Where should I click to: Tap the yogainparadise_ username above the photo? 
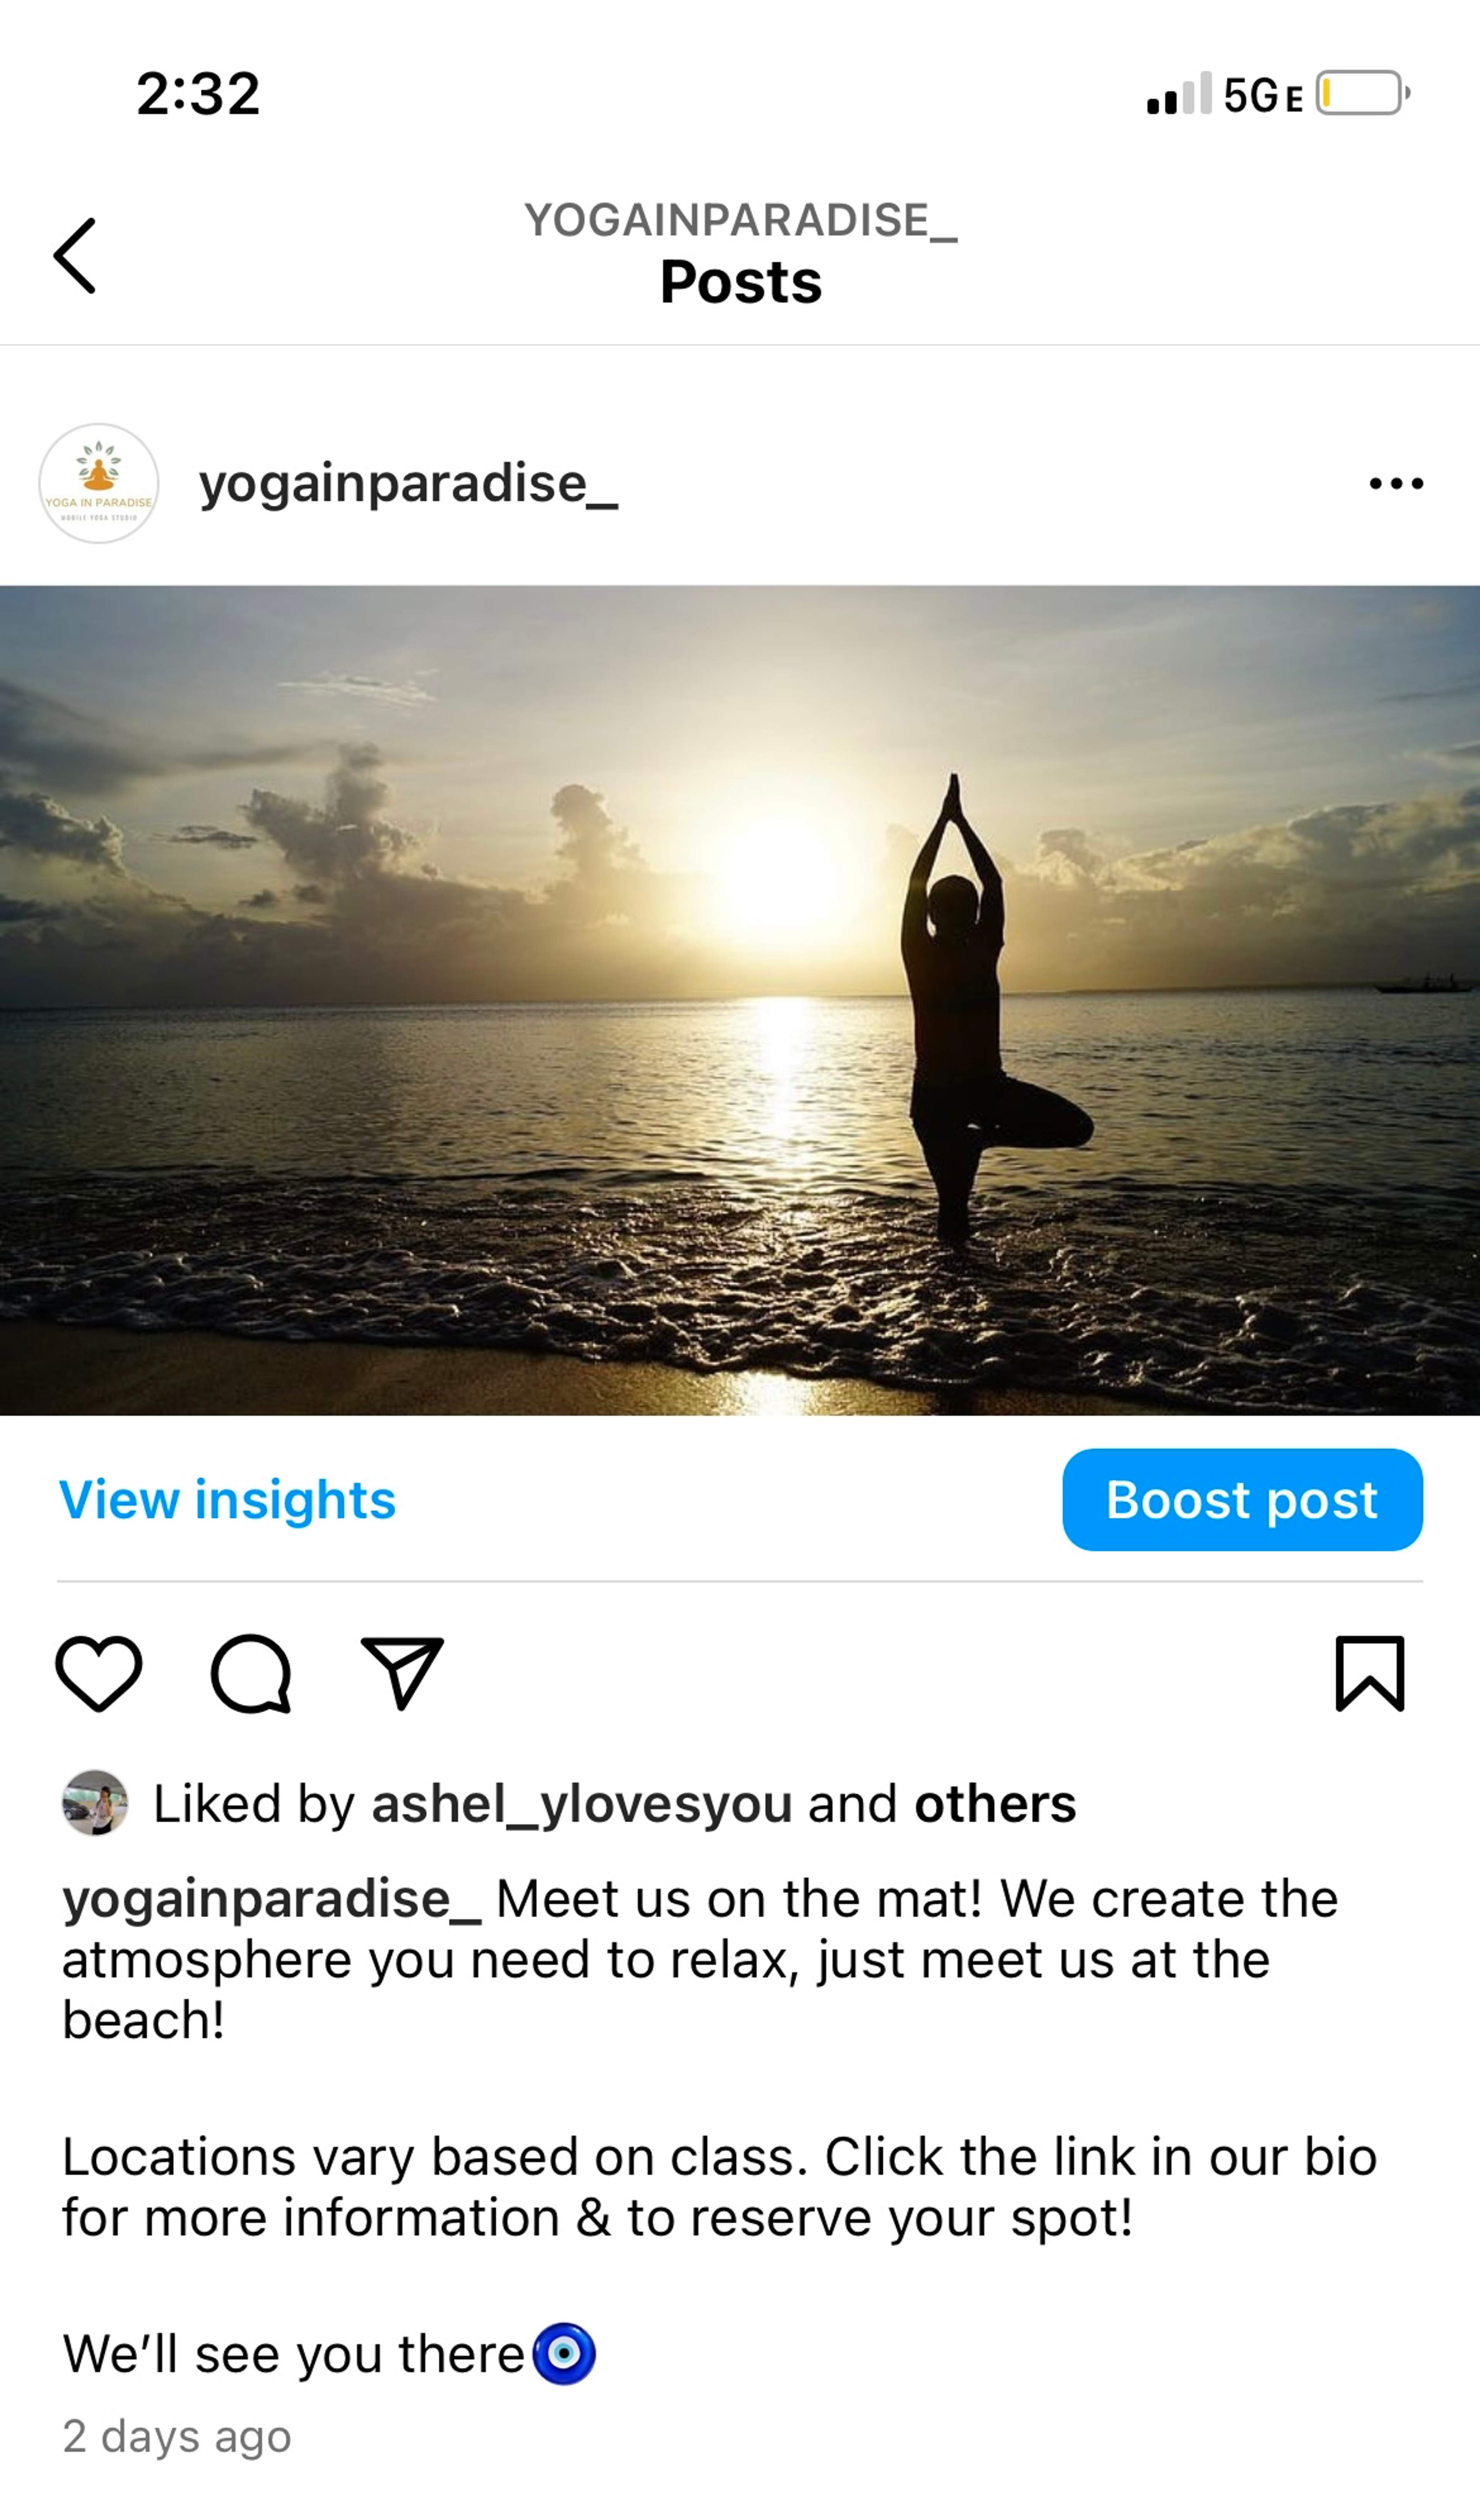pos(408,485)
